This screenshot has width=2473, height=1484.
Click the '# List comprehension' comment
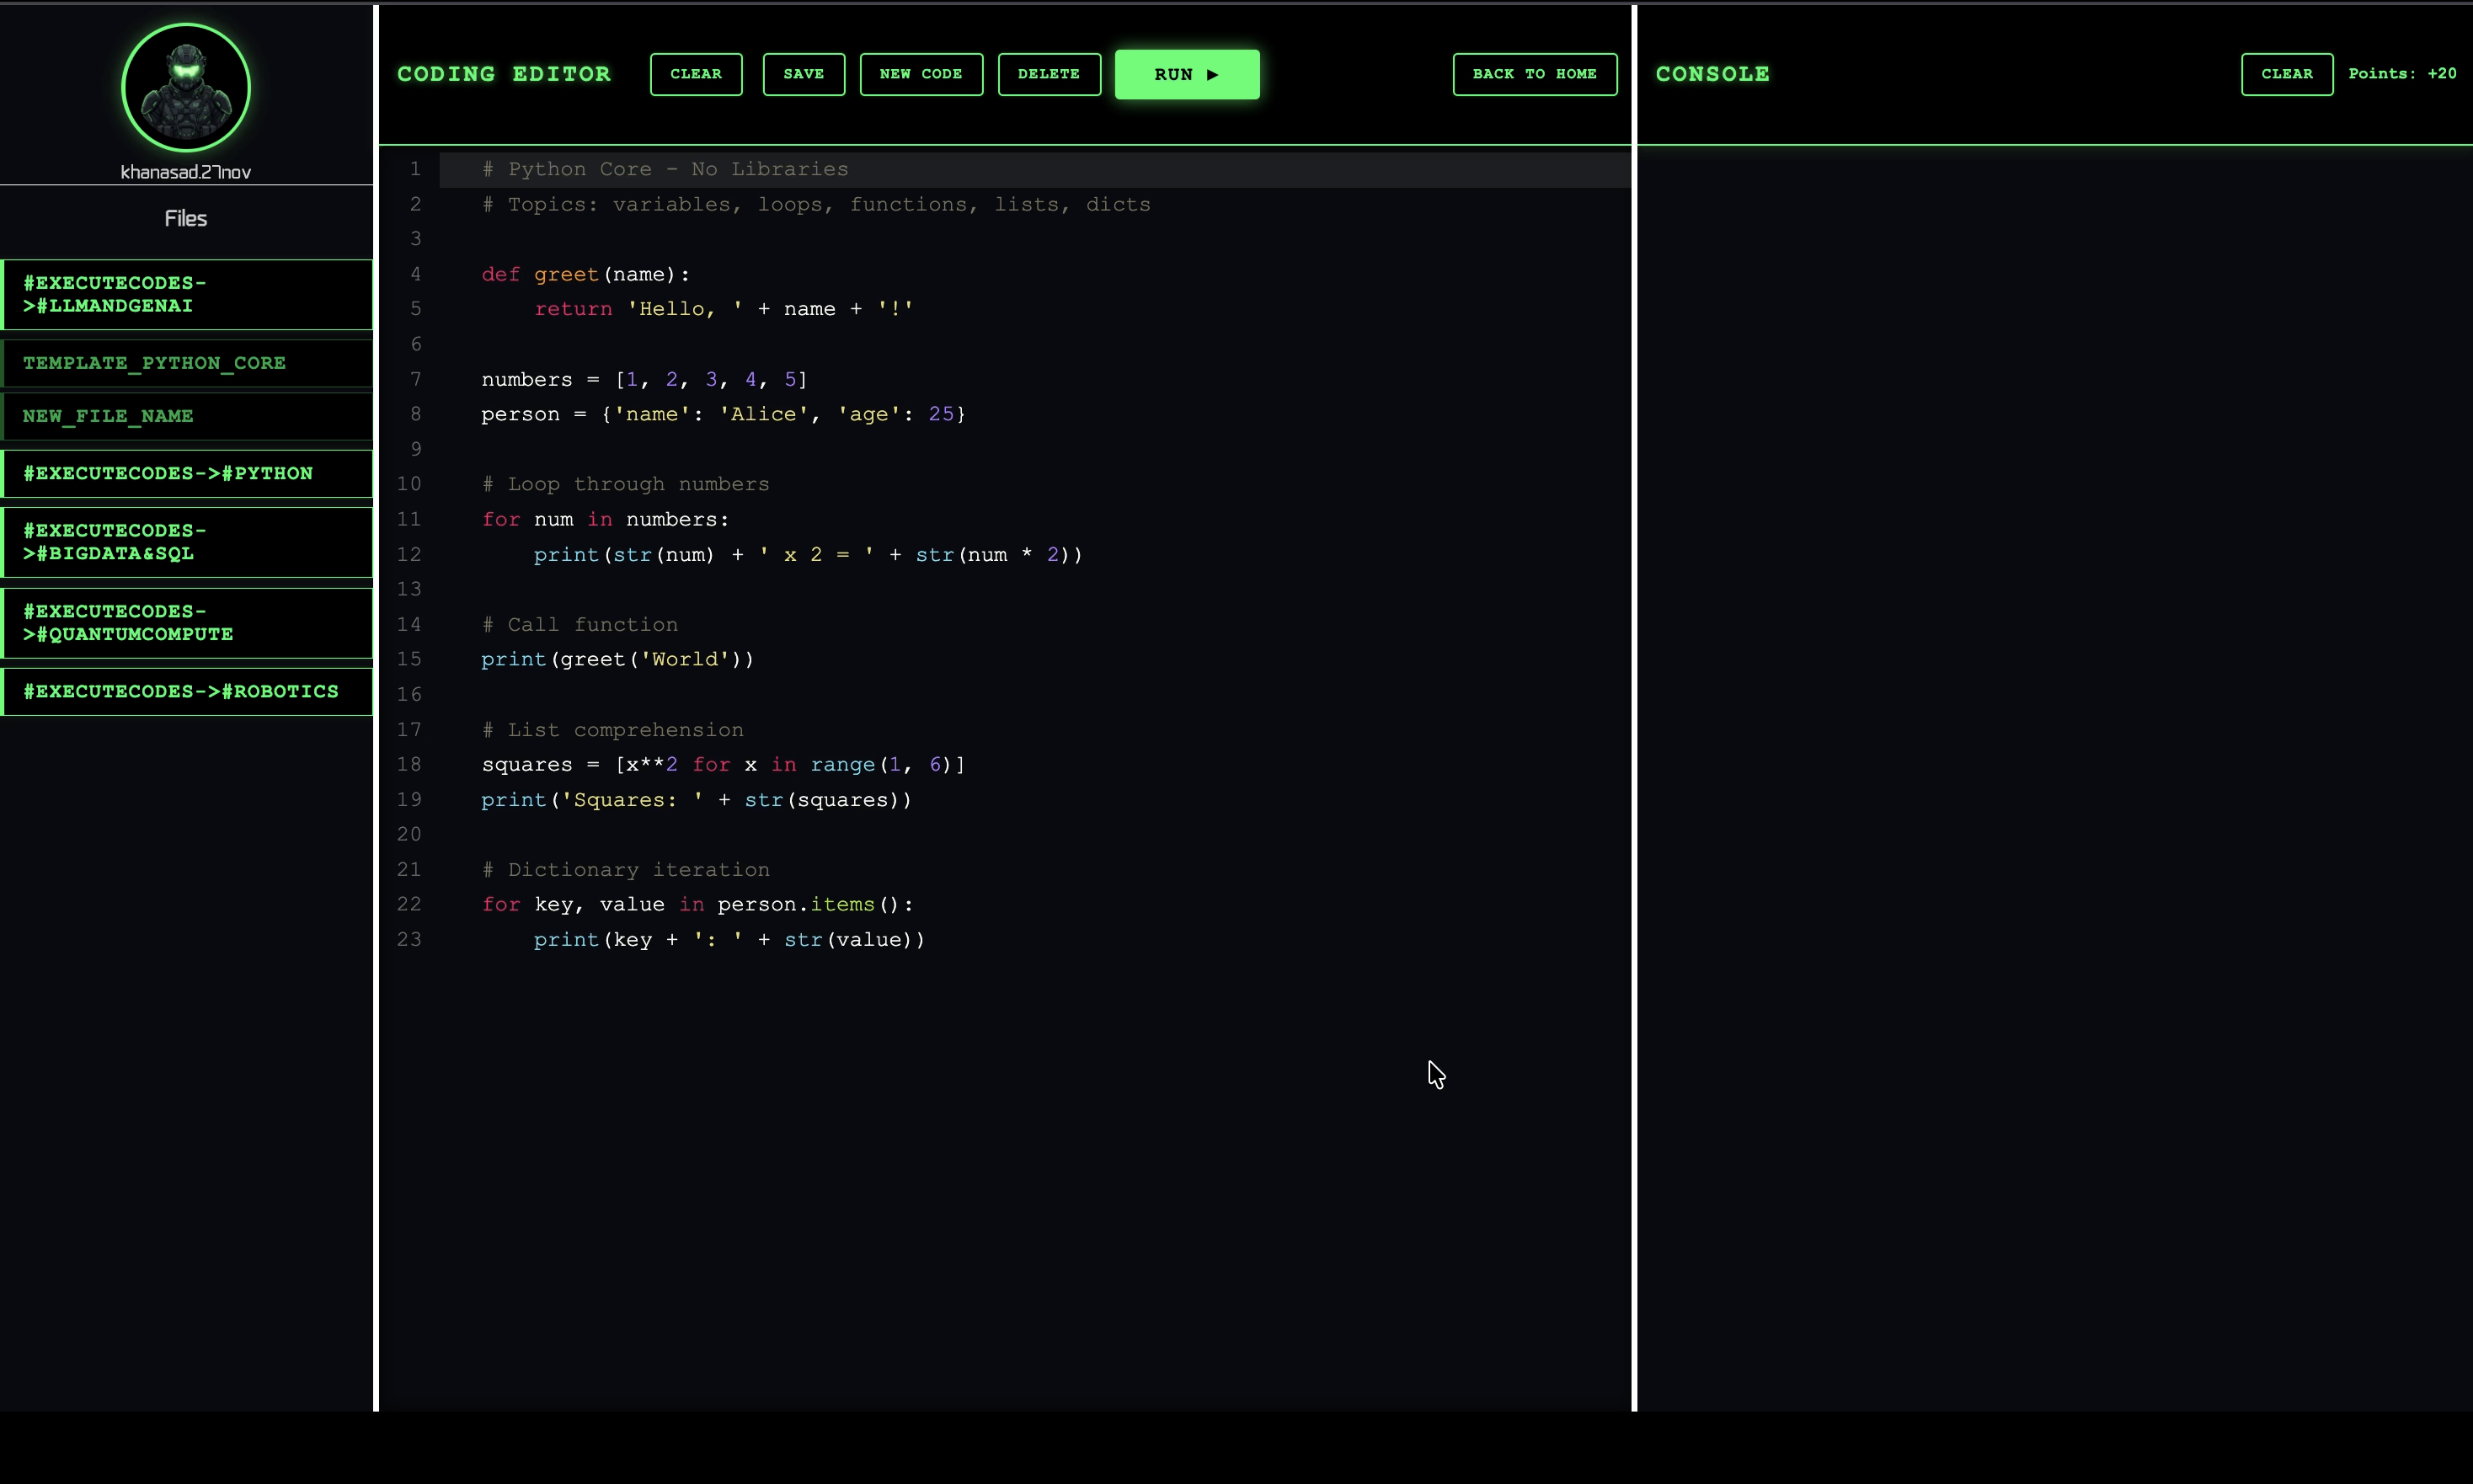[x=613, y=729]
